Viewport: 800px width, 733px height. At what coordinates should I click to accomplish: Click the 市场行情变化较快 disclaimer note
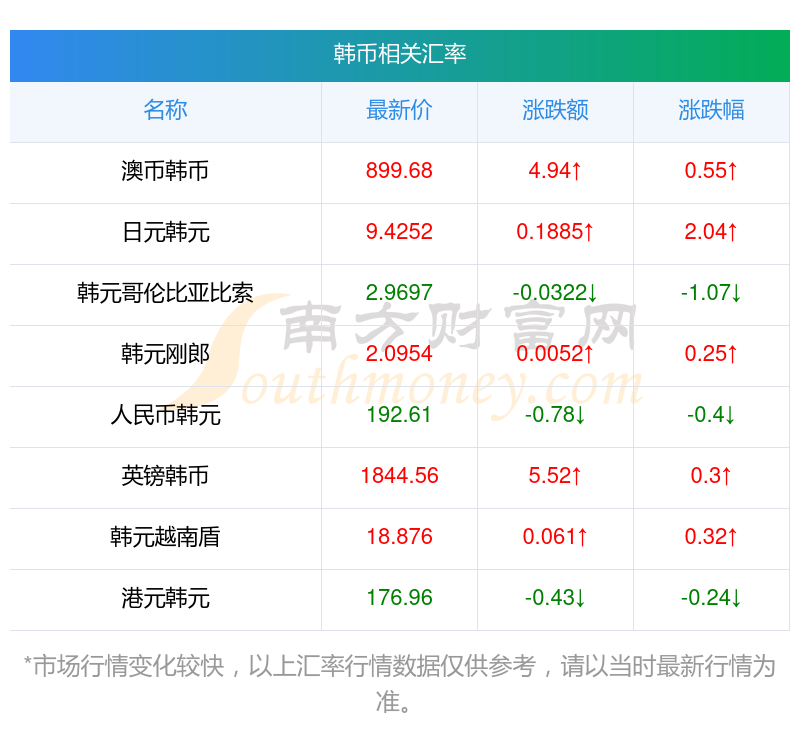[x=399, y=684]
